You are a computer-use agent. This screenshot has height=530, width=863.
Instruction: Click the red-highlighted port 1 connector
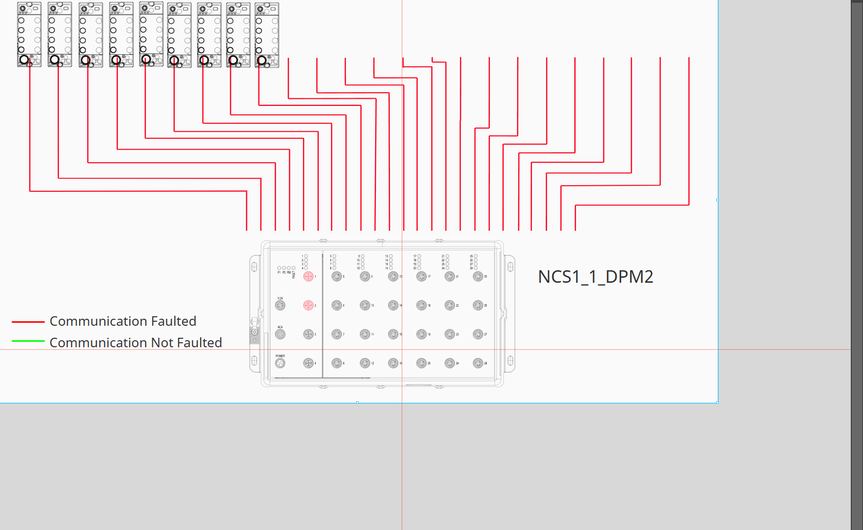pyautogui.click(x=309, y=276)
